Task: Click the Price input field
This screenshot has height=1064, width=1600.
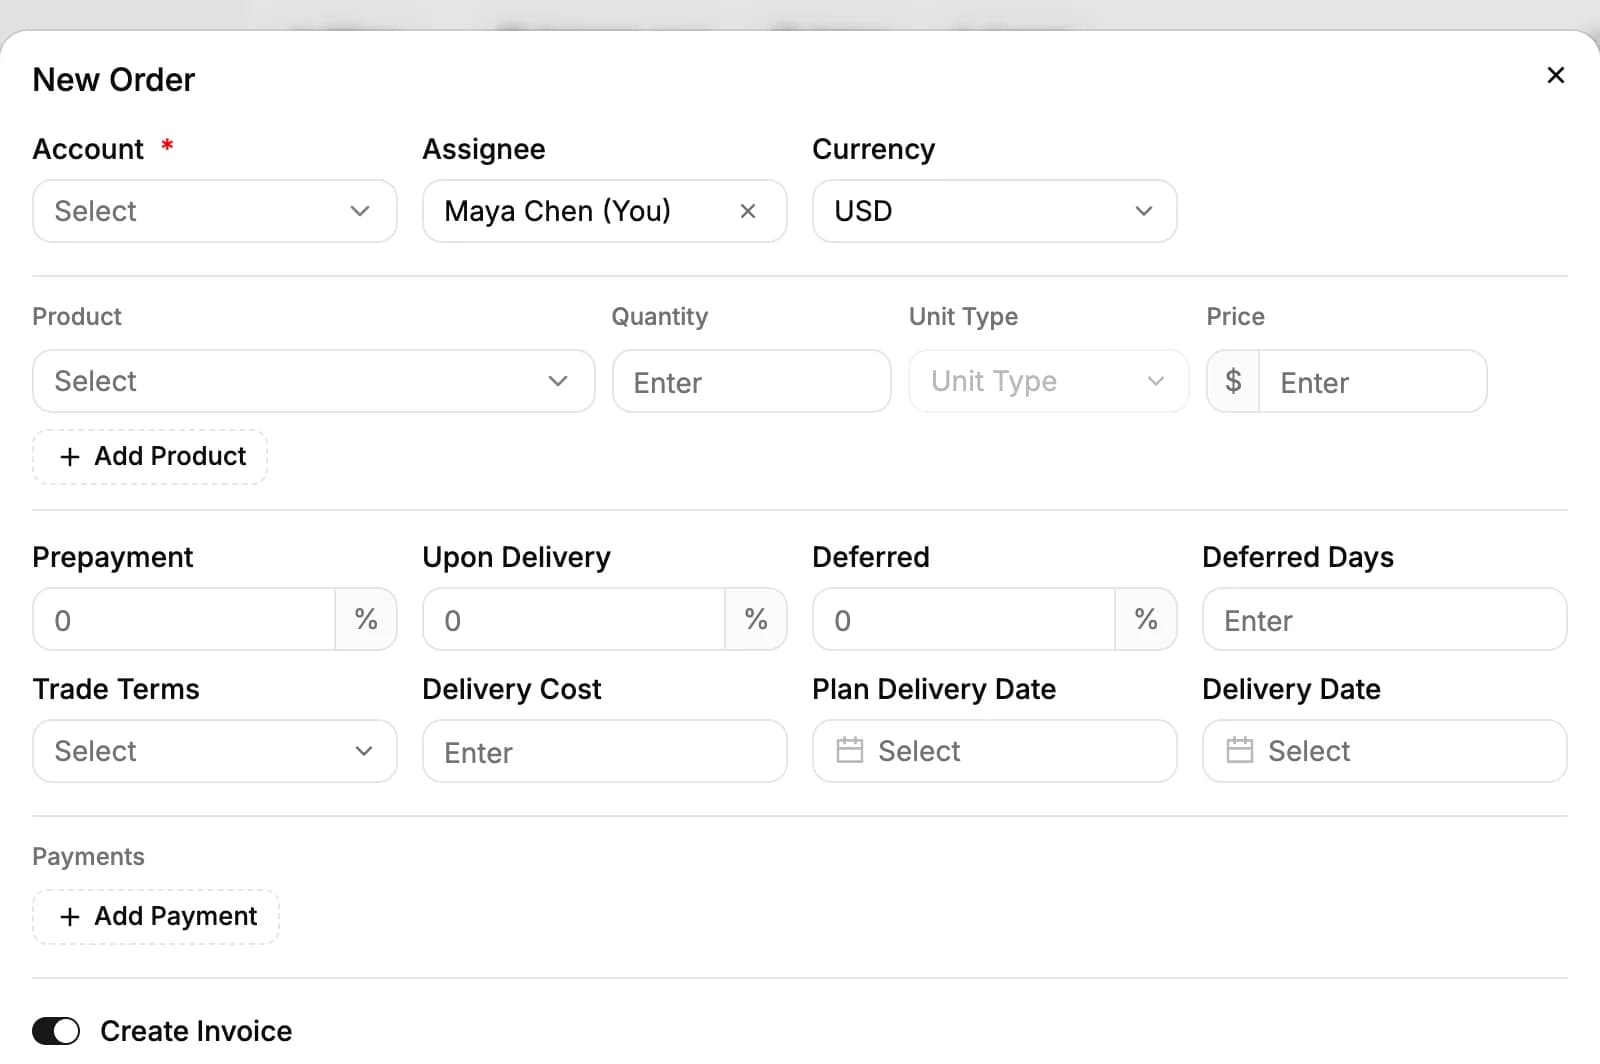Action: tap(1372, 381)
